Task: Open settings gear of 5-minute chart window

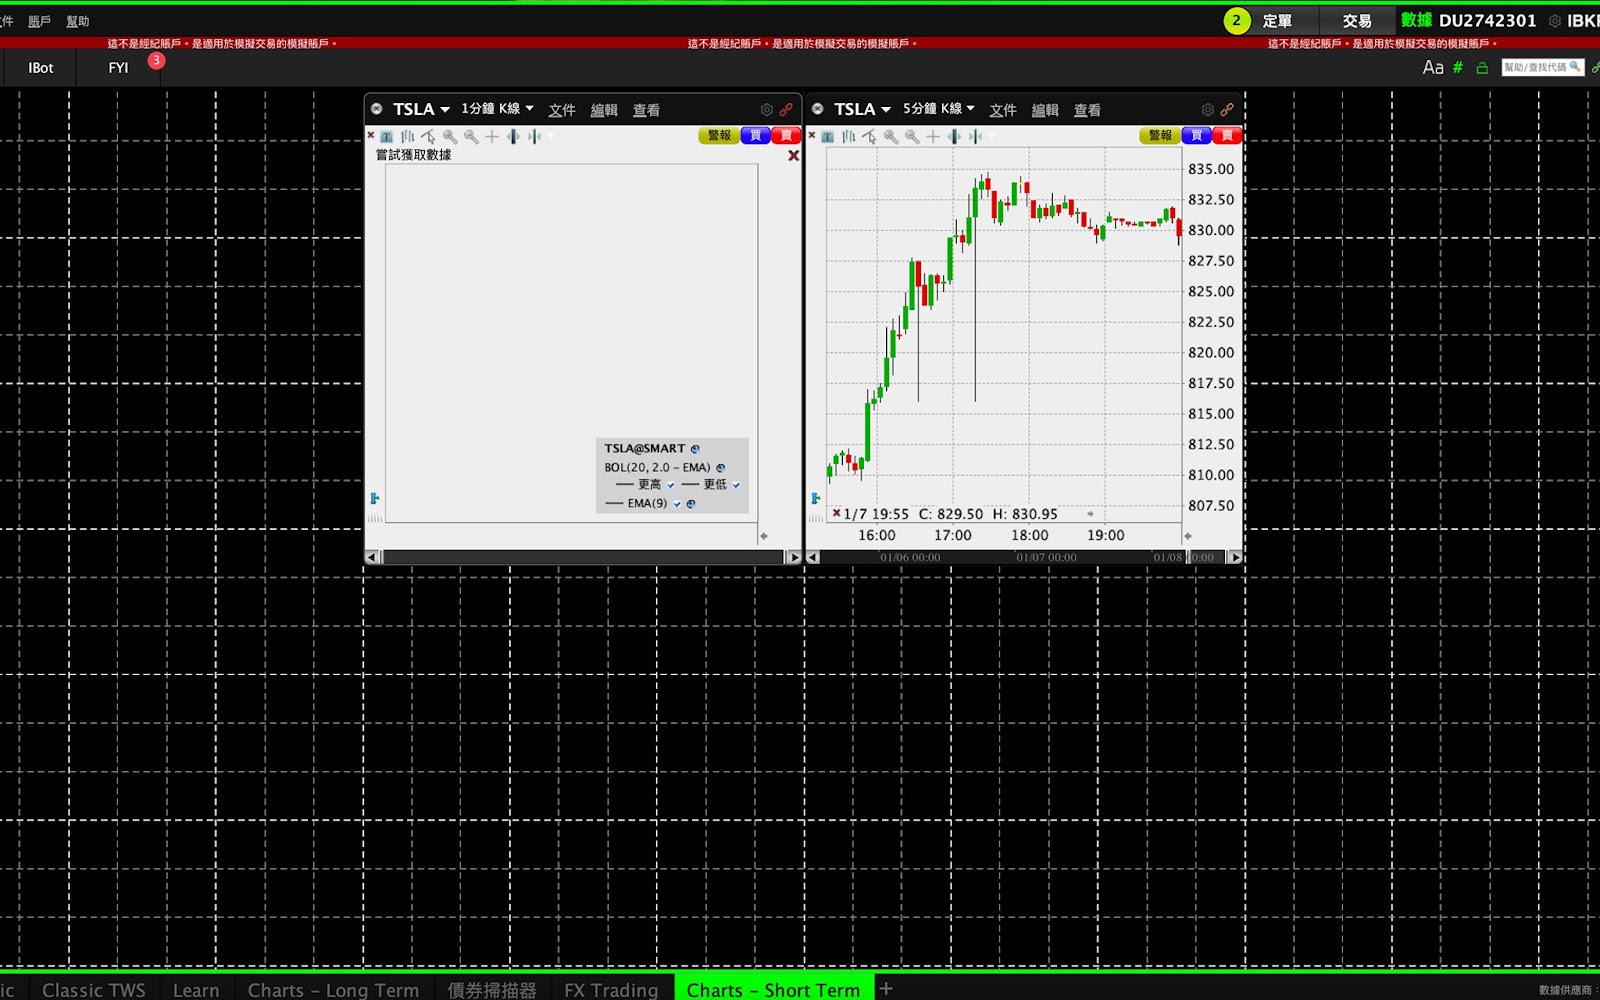Action: tap(1208, 110)
